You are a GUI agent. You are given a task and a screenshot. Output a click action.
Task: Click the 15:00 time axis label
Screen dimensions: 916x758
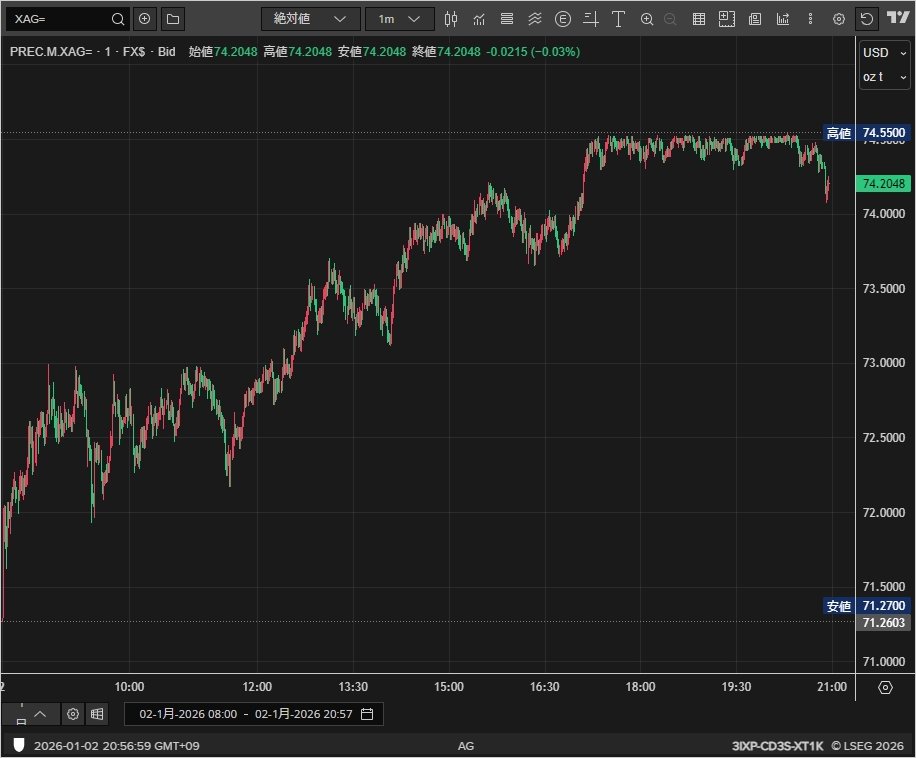pyautogui.click(x=449, y=687)
